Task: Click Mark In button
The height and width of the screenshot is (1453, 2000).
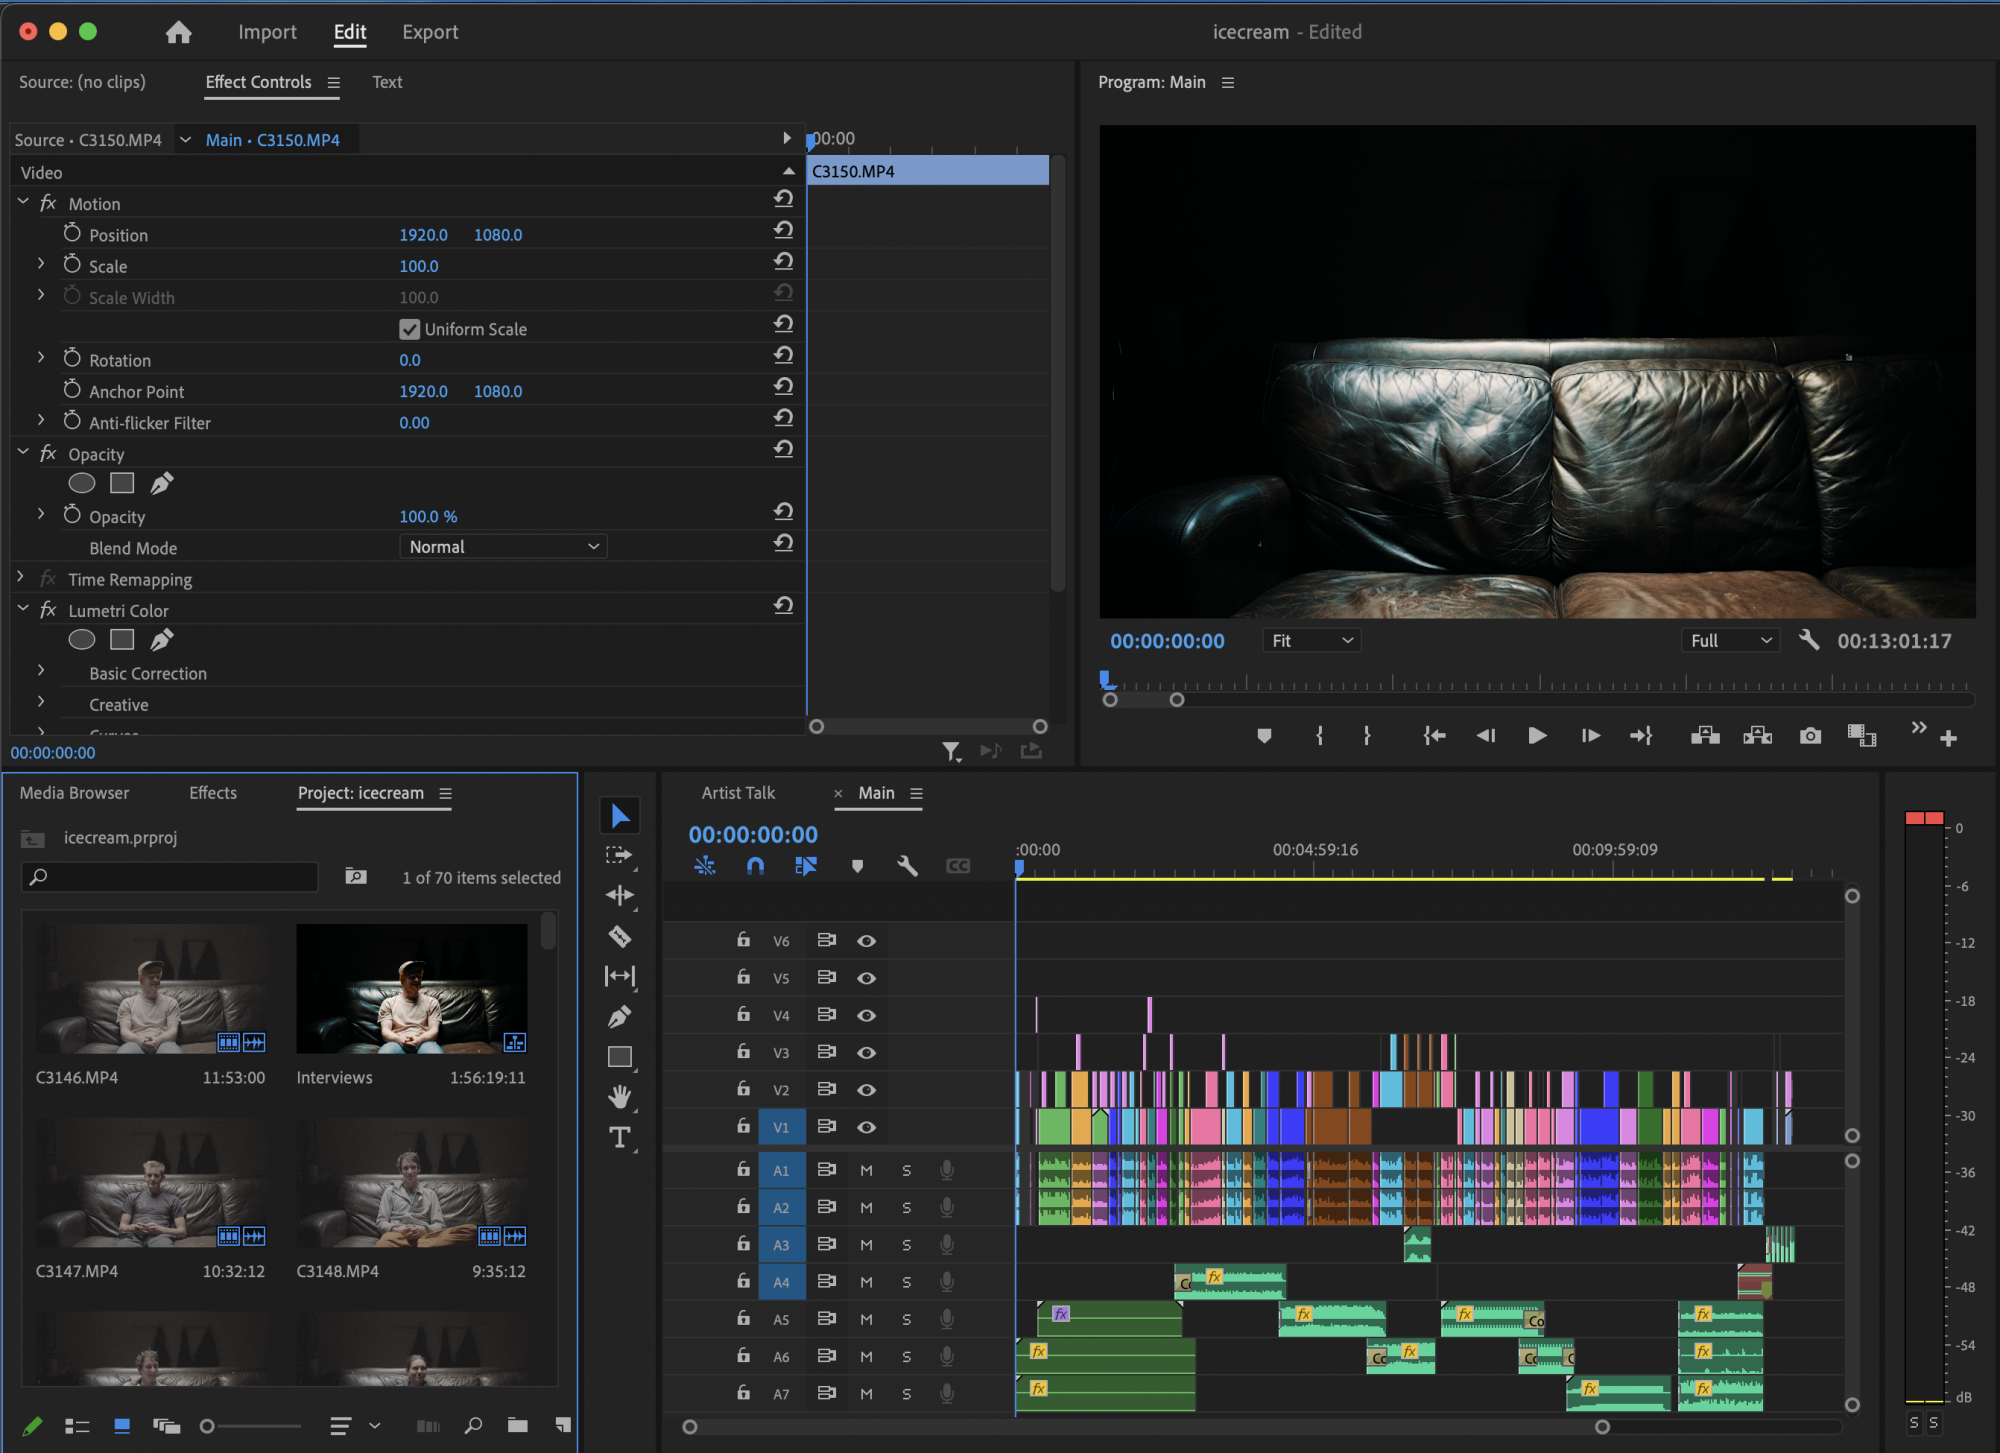Action: [1320, 736]
